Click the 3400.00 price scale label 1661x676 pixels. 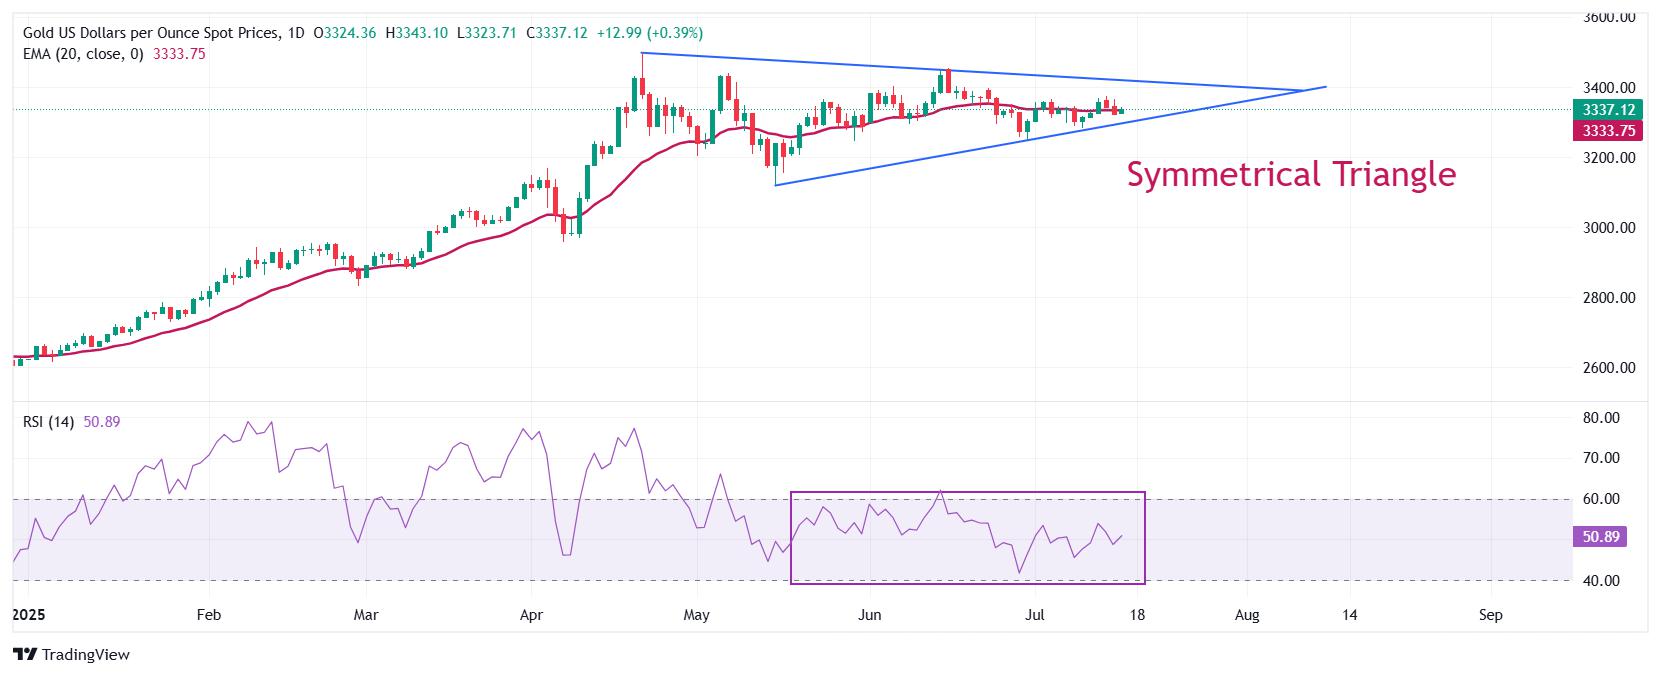(x=1610, y=88)
